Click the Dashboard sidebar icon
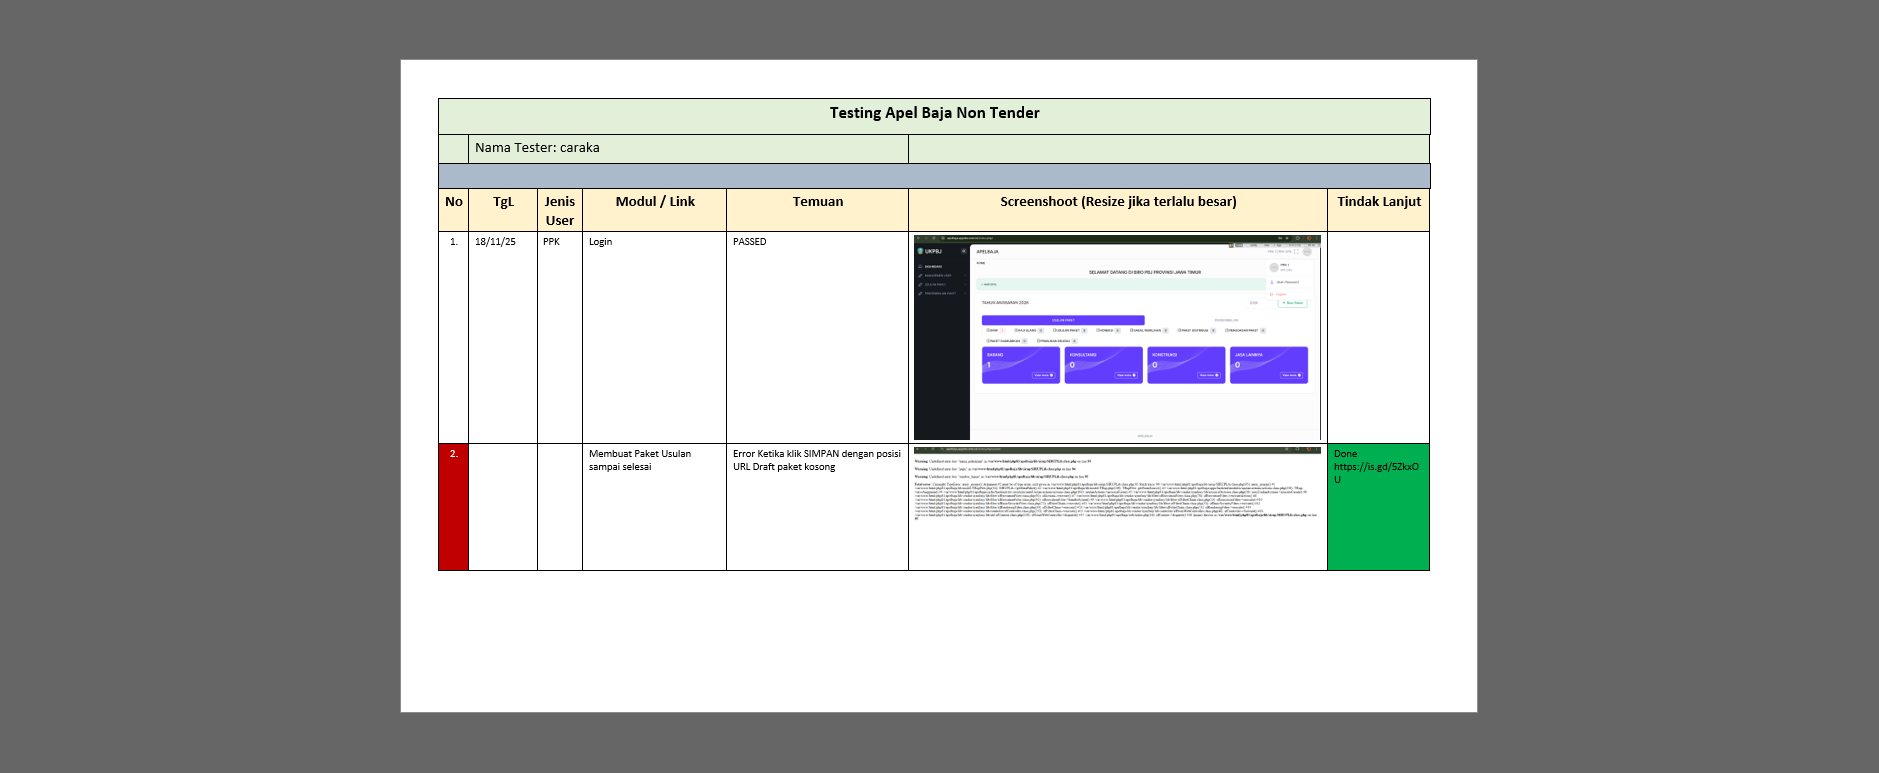Image resolution: width=1879 pixels, height=773 pixels. click(x=920, y=267)
